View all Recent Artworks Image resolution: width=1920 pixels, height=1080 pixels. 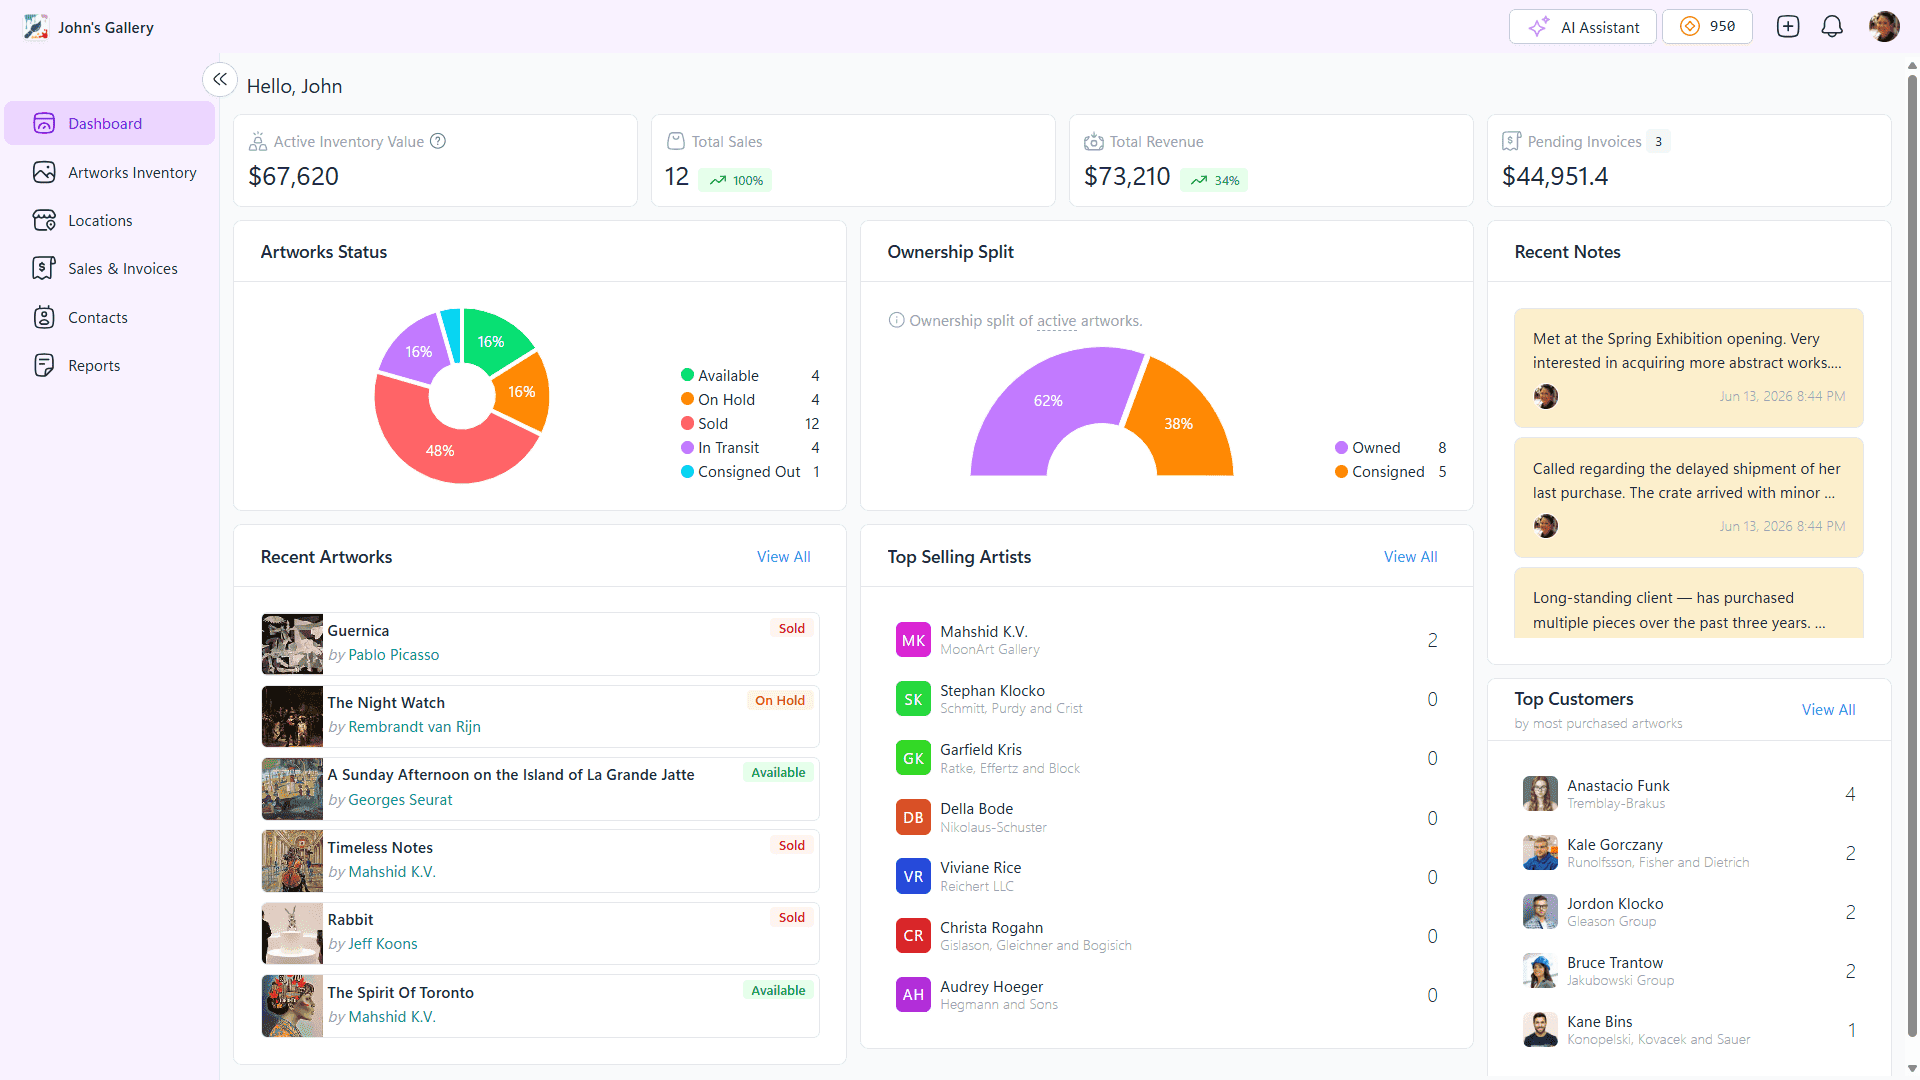pos(783,556)
